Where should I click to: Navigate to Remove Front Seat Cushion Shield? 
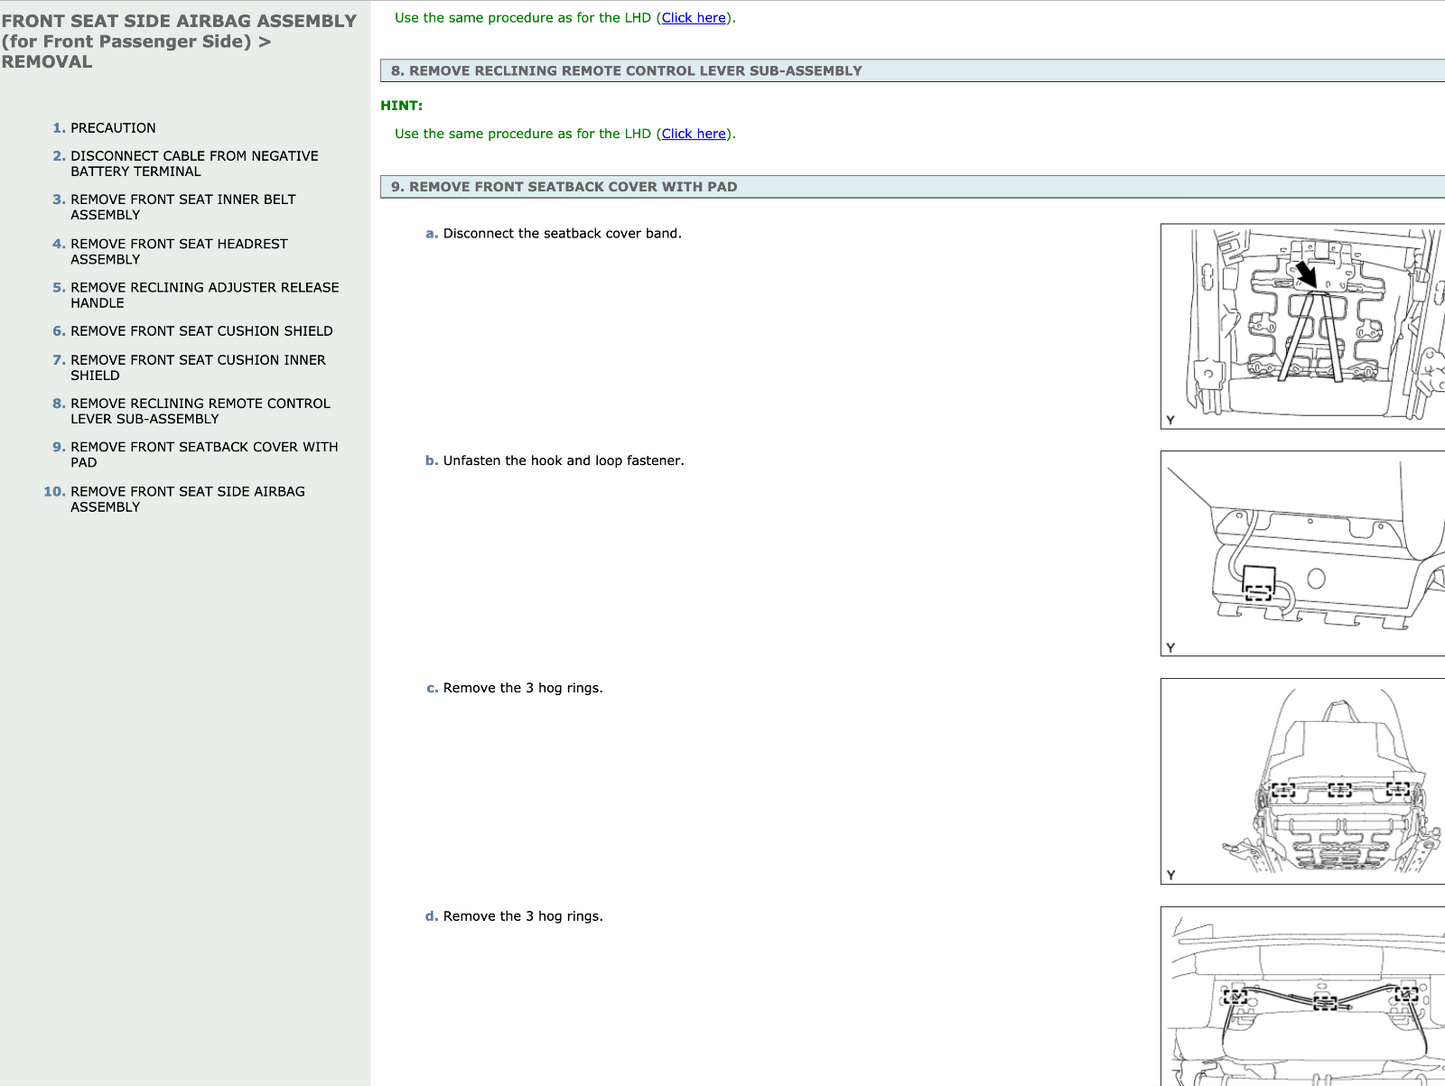(201, 331)
